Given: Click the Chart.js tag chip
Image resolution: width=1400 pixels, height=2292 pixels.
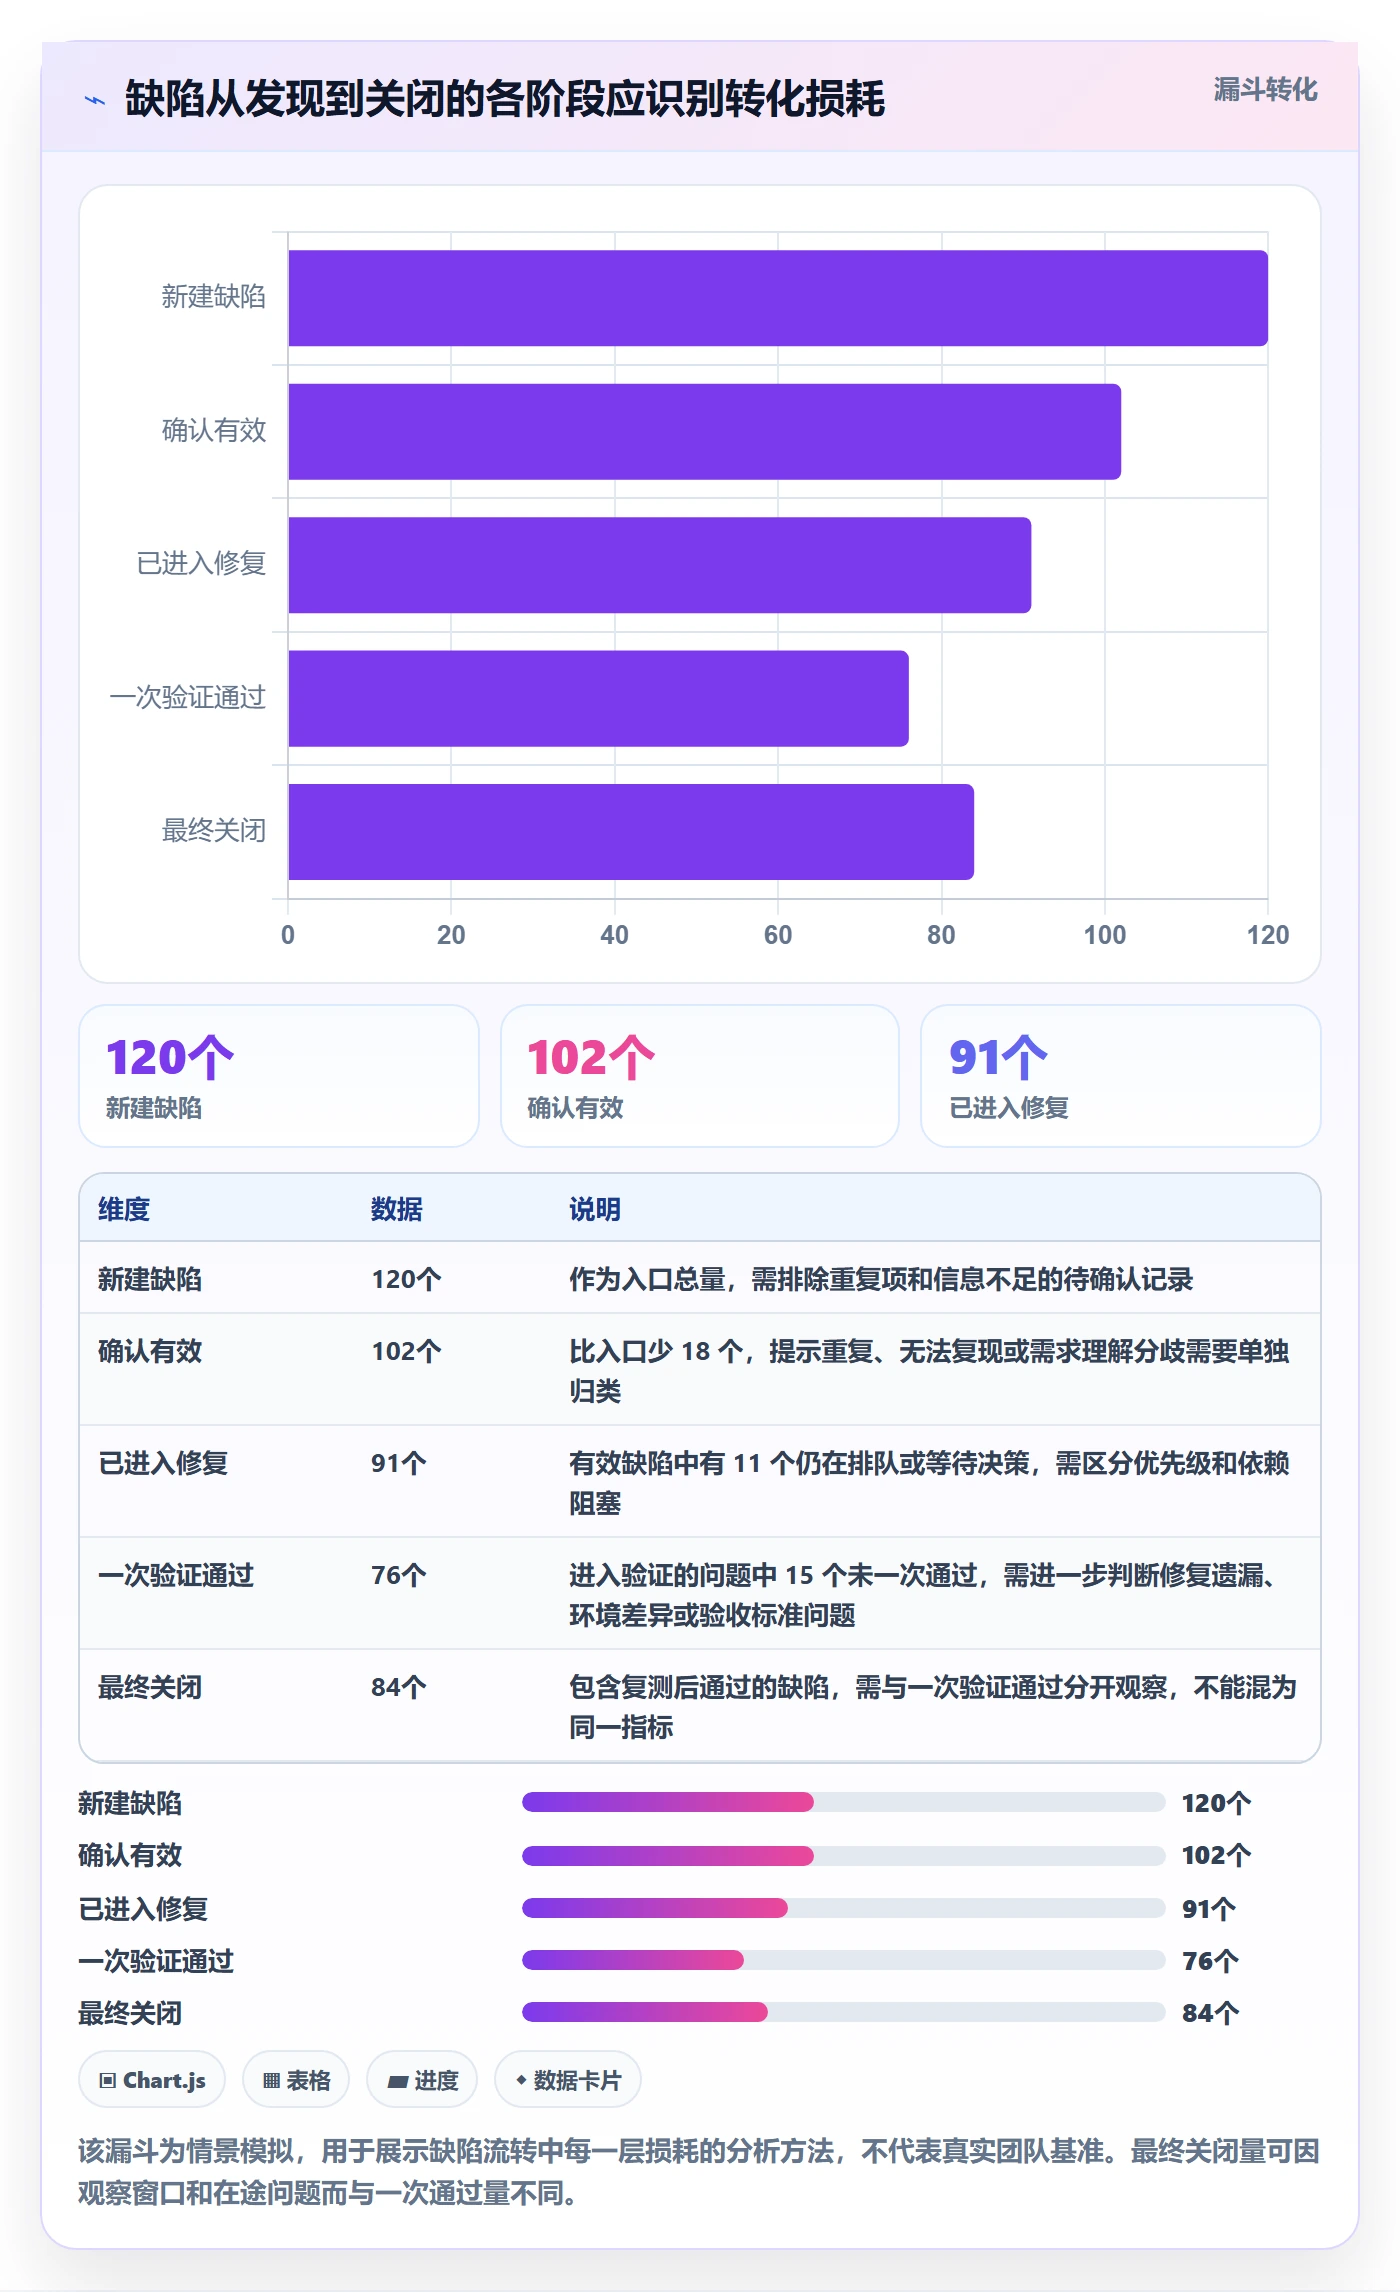Looking at the screenshot, I should pos(152,2080).
